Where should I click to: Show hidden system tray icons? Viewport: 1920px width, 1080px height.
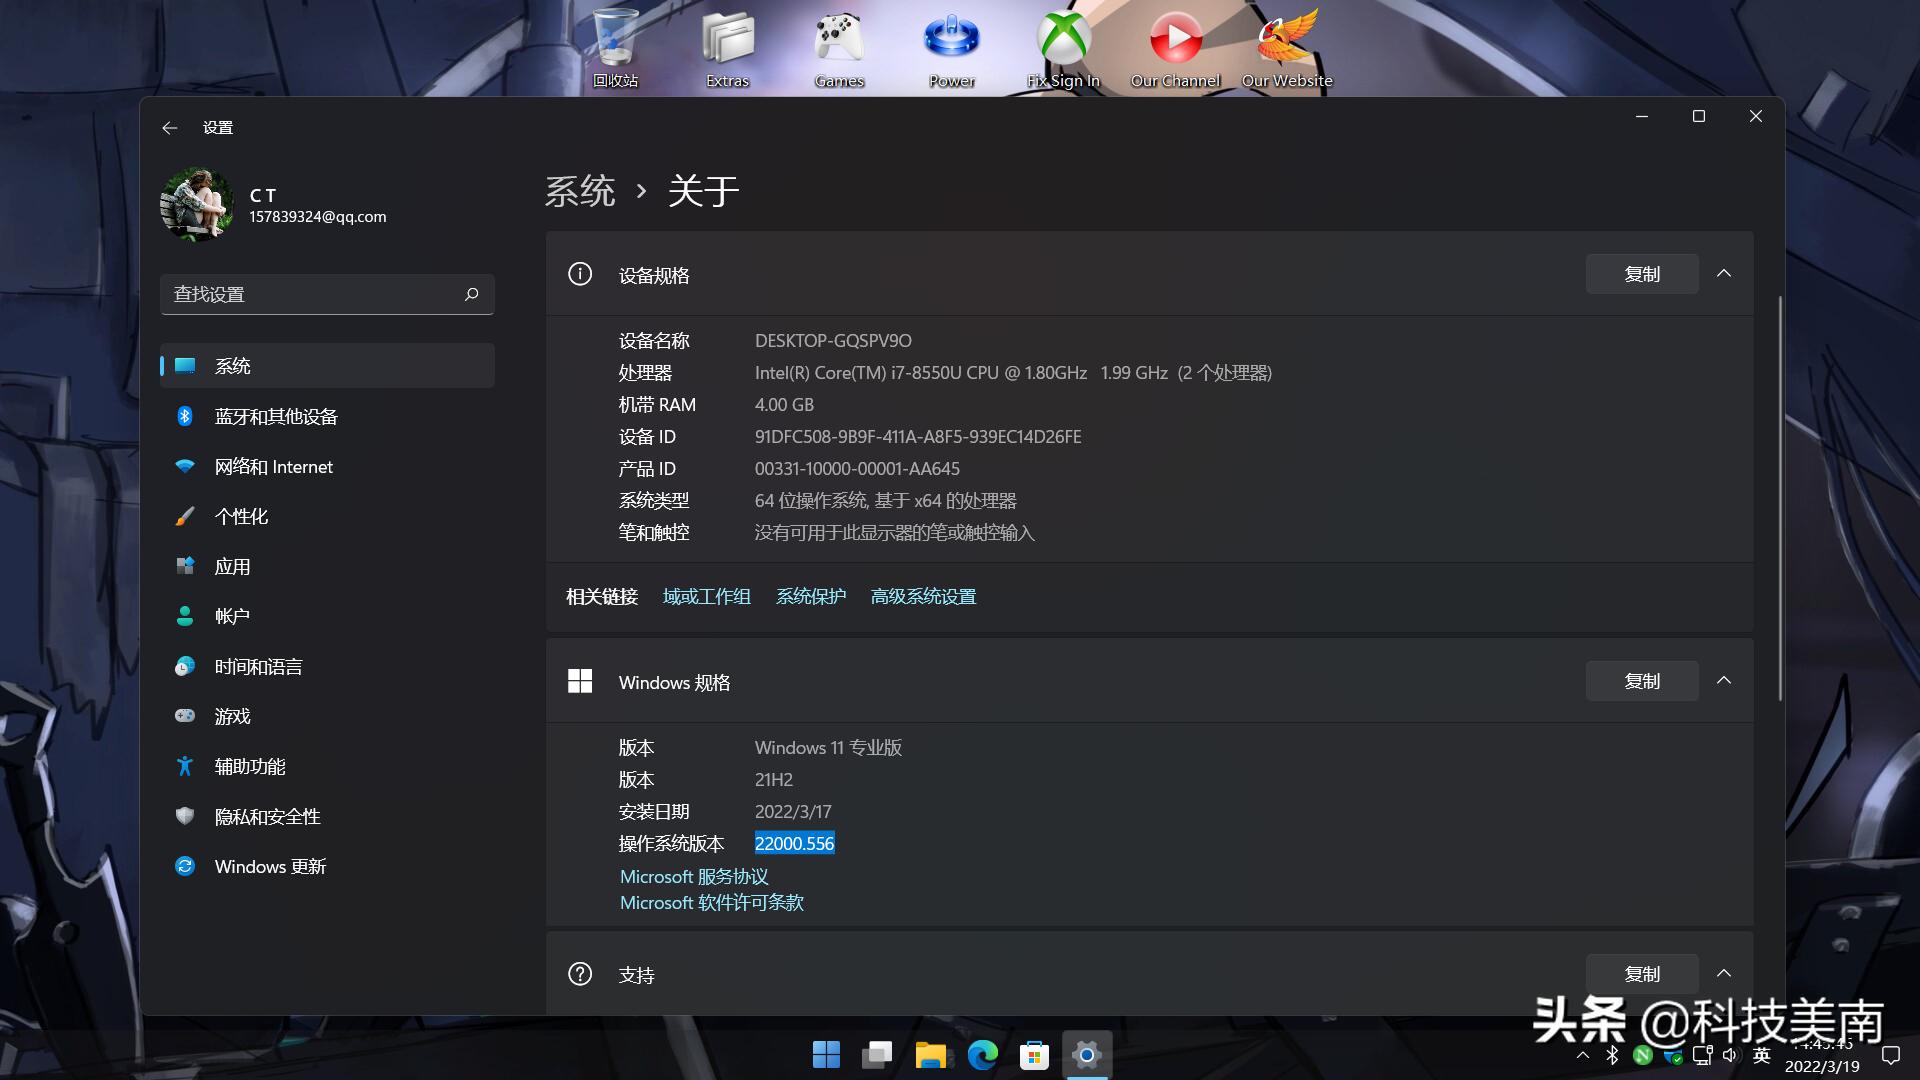click(x=1583, y=1054)
